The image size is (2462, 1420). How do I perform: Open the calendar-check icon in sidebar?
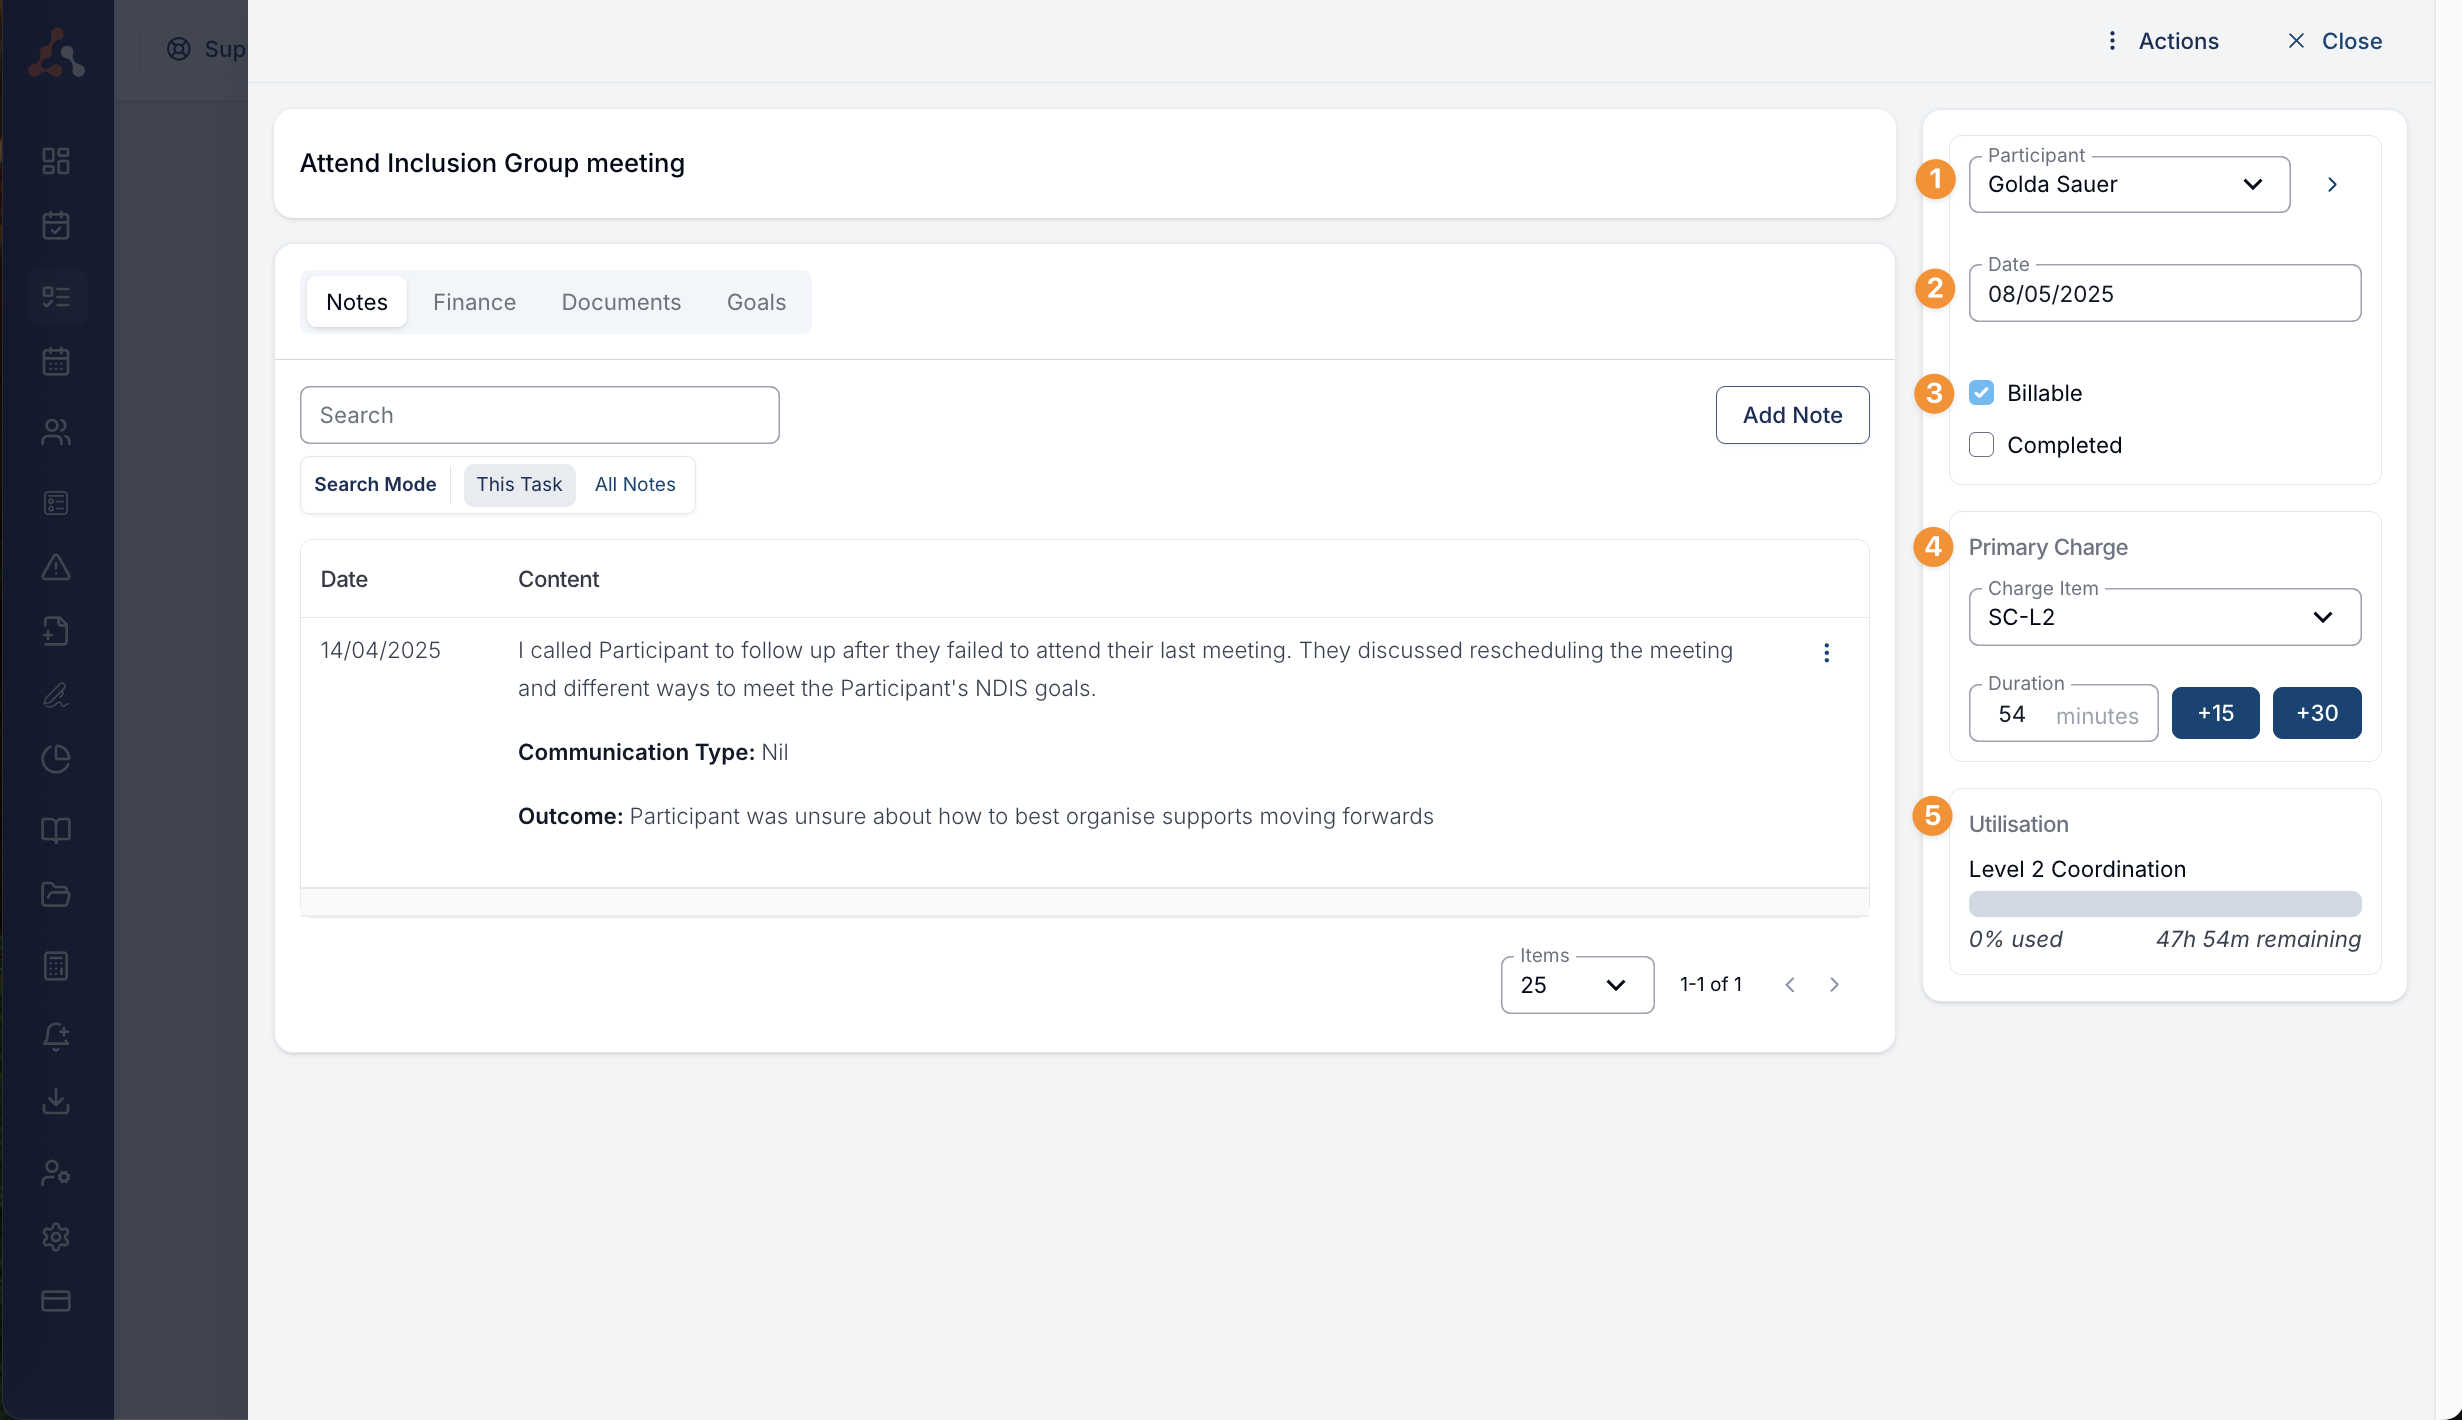(56, 225)
